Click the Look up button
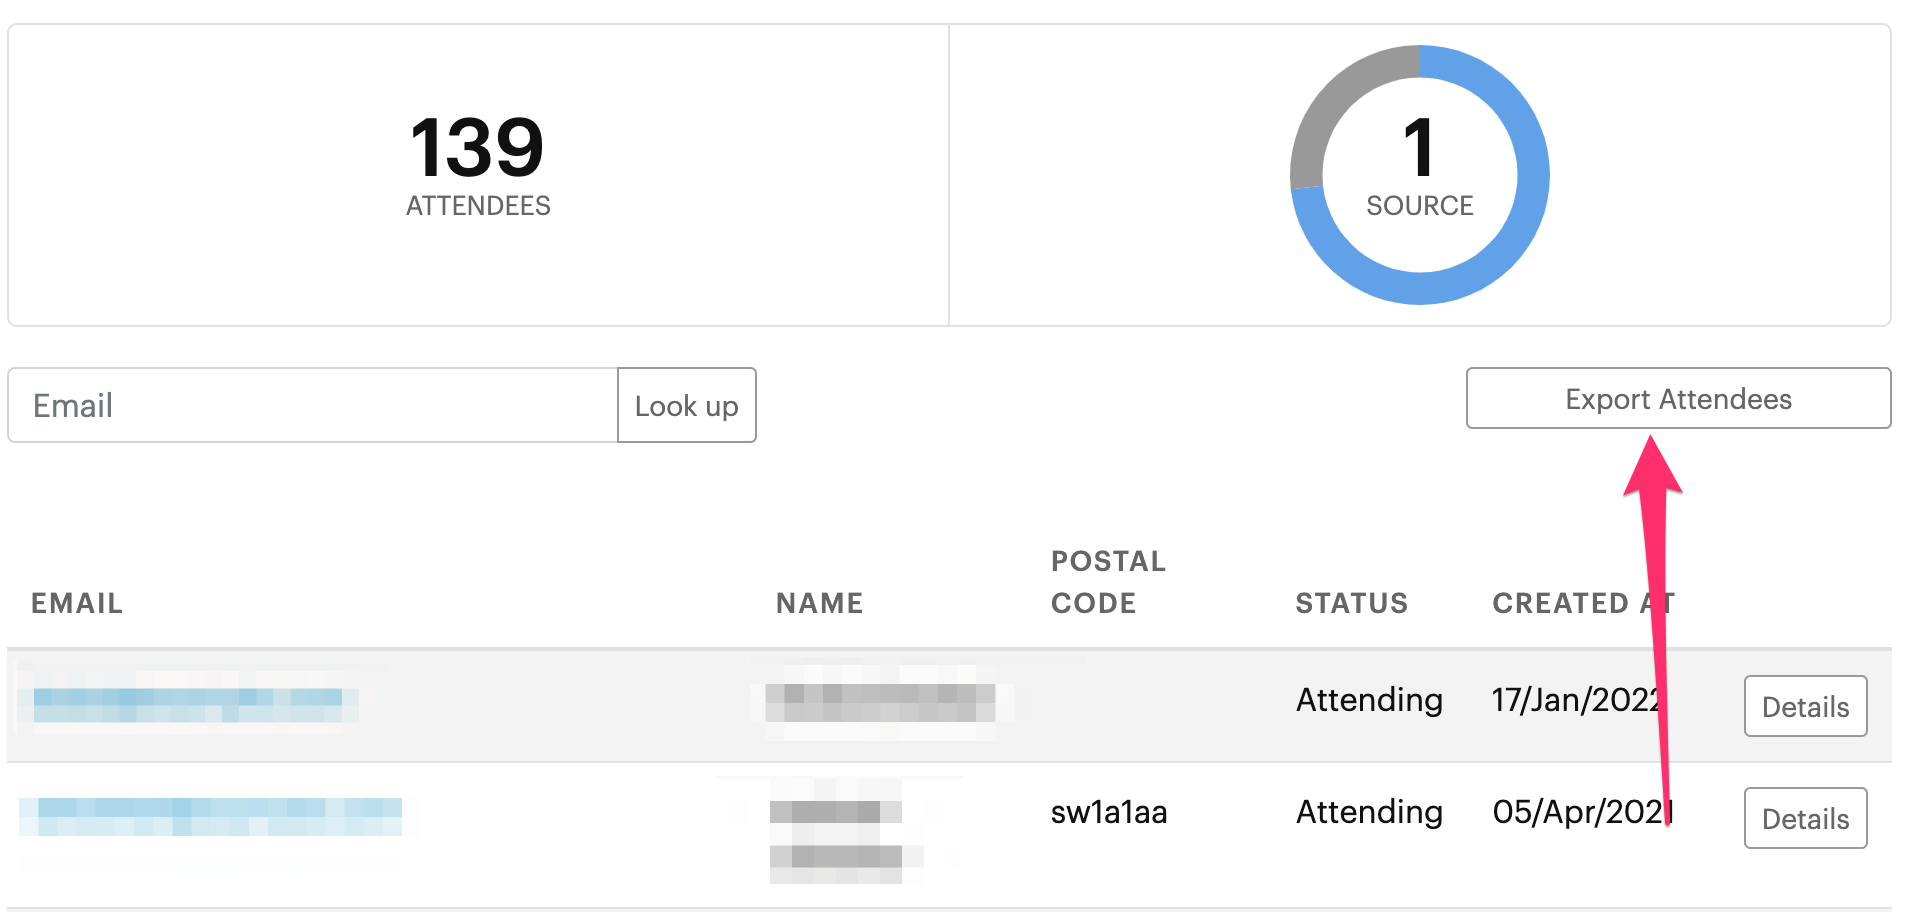 (687, 405)
